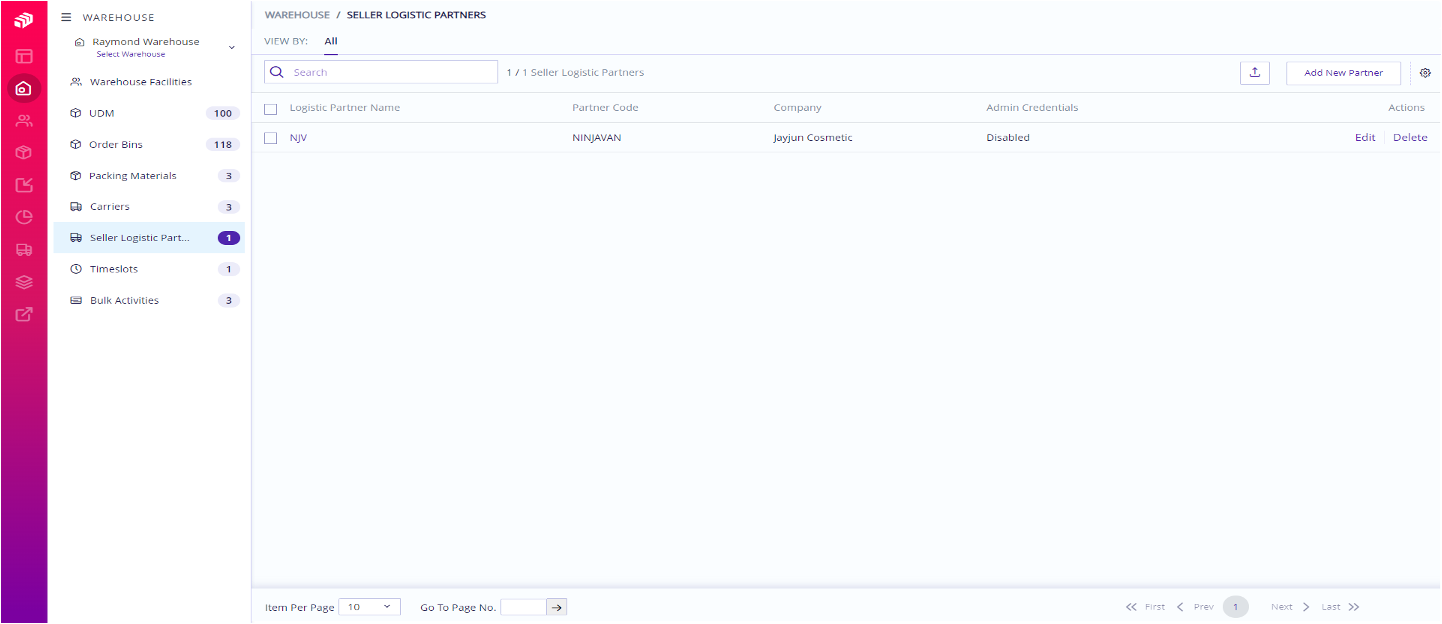Click the team members icon below the home icon
The width and height of the screenshot is (1442, 624).
(22, 120)
